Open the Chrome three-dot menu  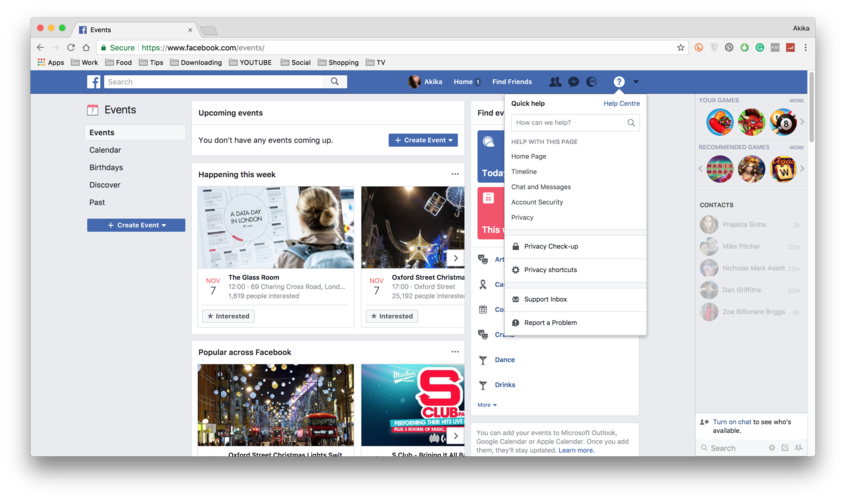(x=806, y=47)
